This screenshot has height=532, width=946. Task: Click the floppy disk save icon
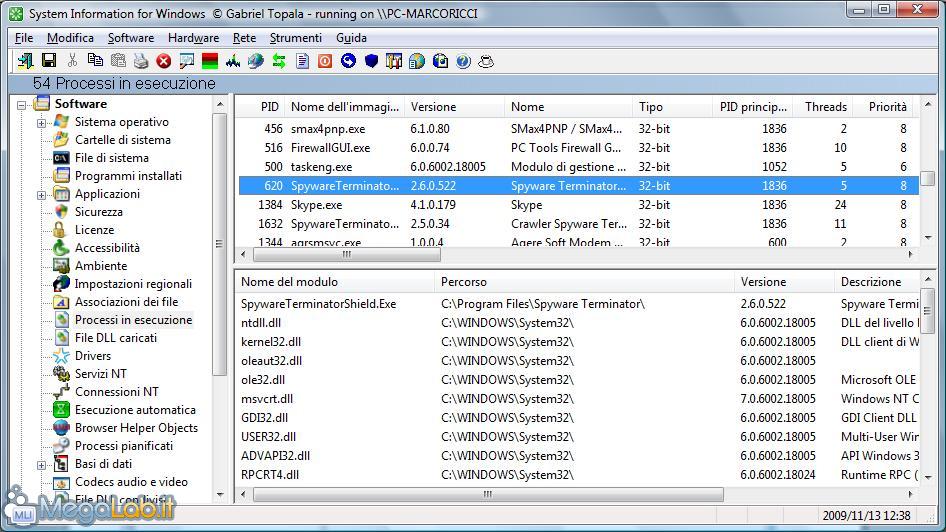point(49,61)
